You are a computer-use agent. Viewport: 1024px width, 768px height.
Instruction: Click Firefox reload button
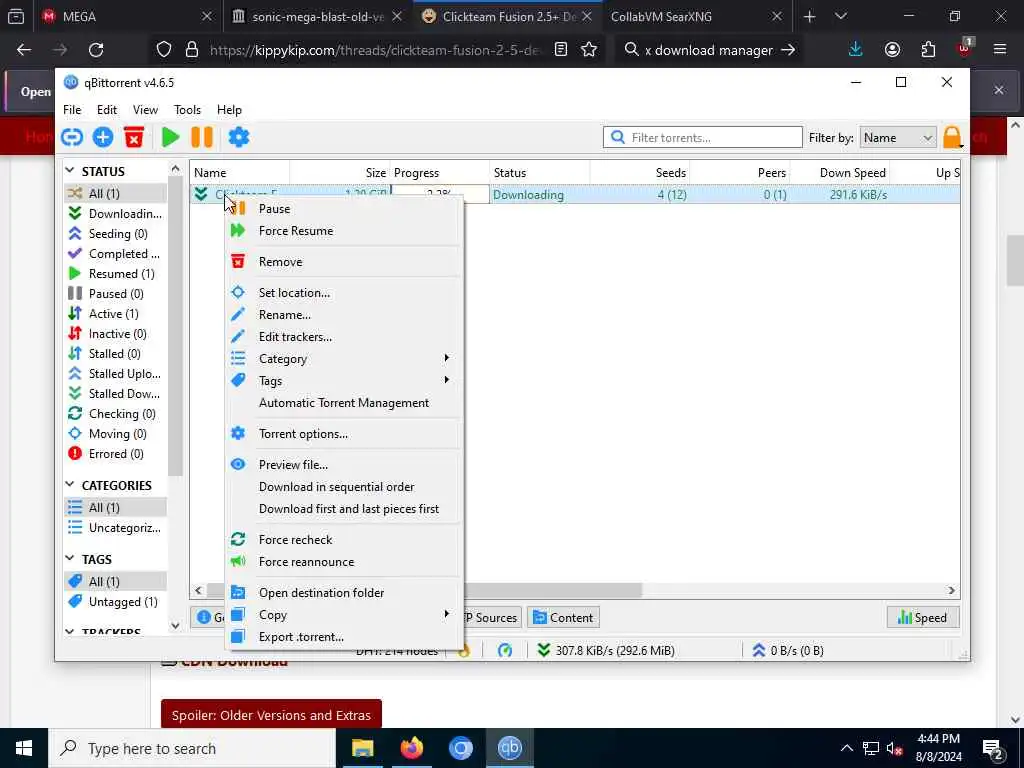coord(96,50)
